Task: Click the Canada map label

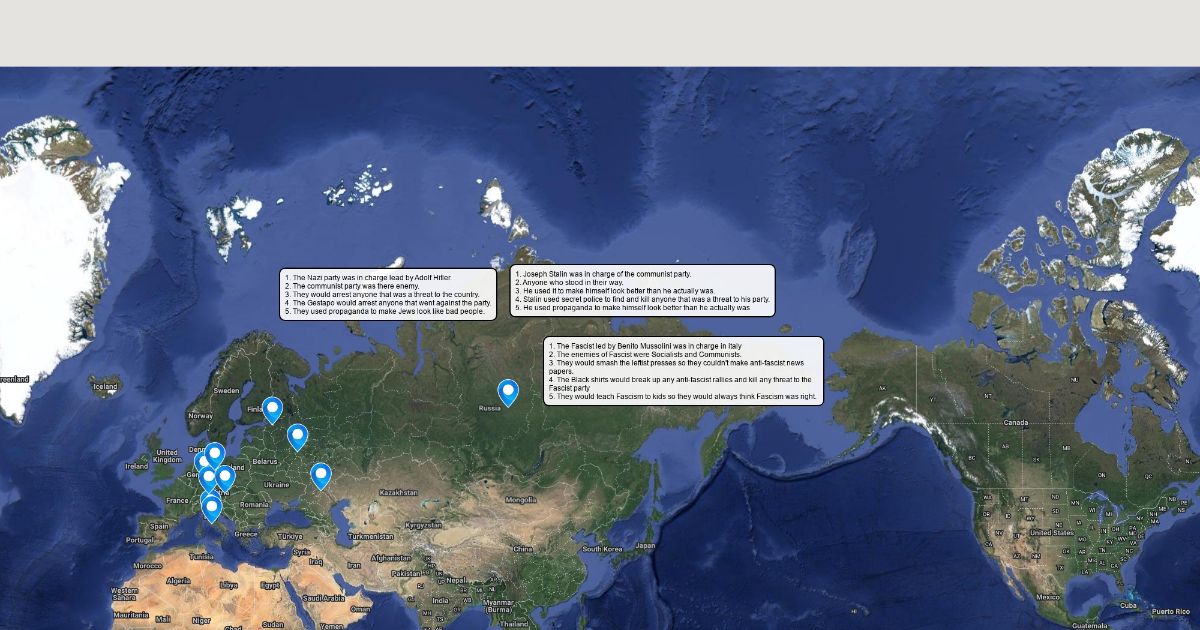Action: click(x=1015, y=422)
